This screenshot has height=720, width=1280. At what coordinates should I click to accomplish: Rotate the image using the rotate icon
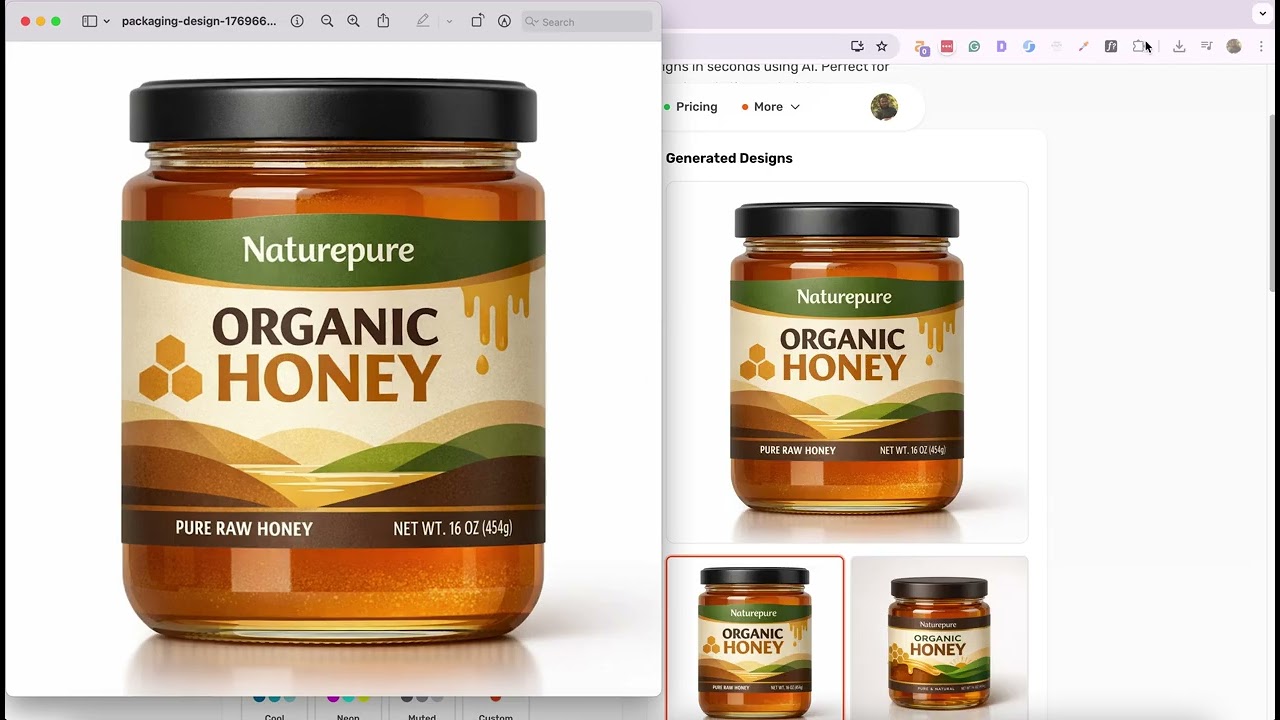pyautogui.click(x=477, y=21)
